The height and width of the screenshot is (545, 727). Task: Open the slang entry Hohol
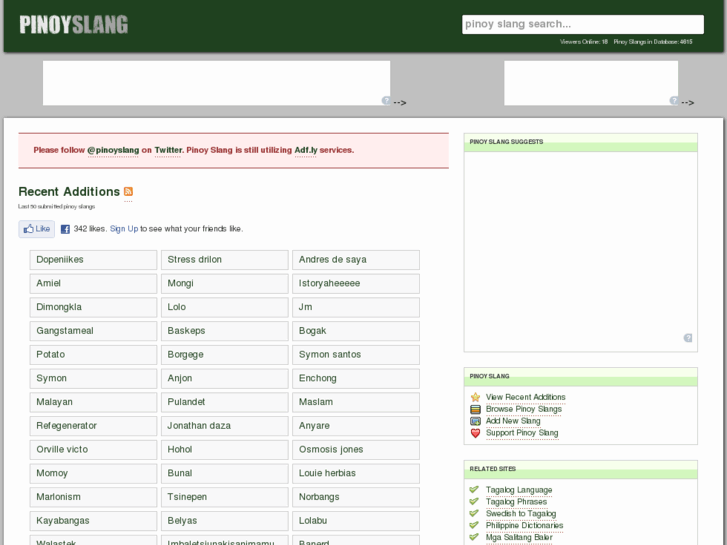click(x=224, y=449)
